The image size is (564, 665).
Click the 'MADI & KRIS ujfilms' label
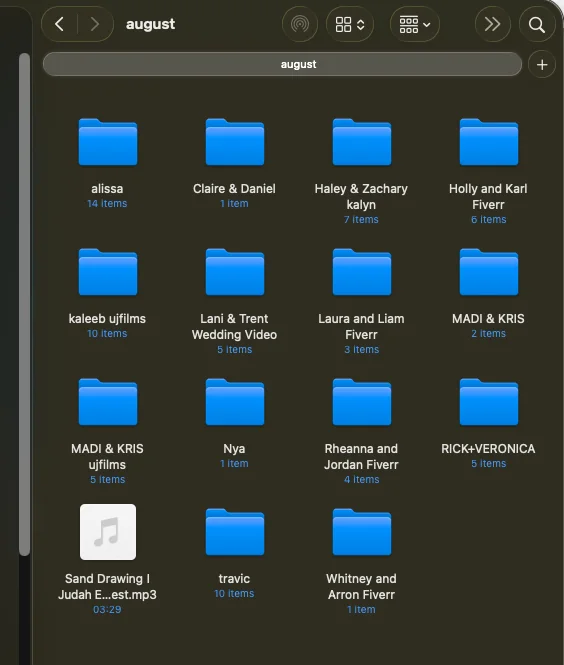[x=107, y=456]
